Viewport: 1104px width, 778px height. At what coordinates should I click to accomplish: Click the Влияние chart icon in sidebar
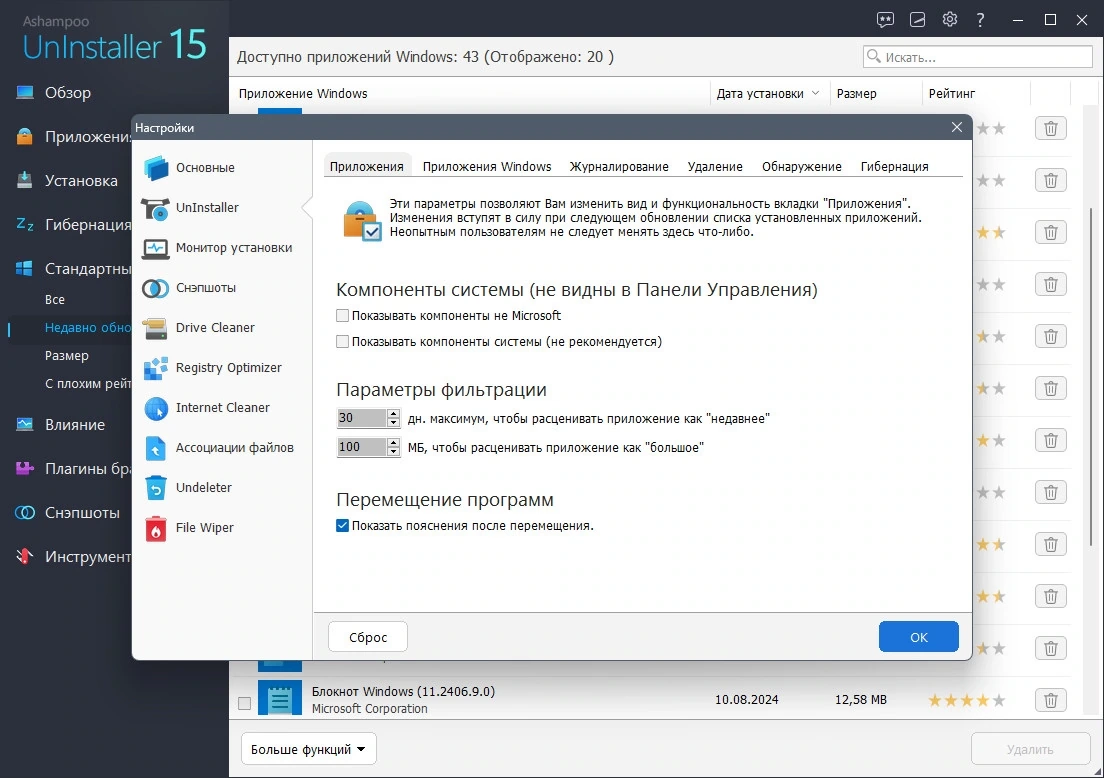(x=25, y=425)
